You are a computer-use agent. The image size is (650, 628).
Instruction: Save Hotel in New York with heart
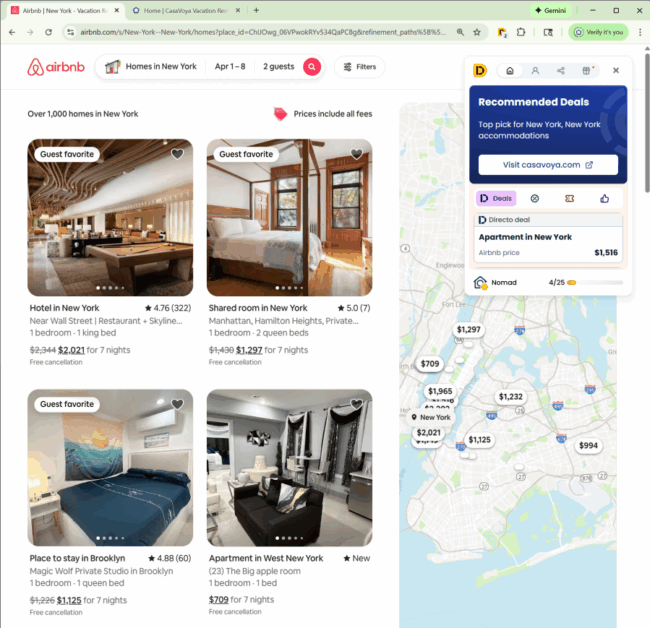click(x=177, y=154)
